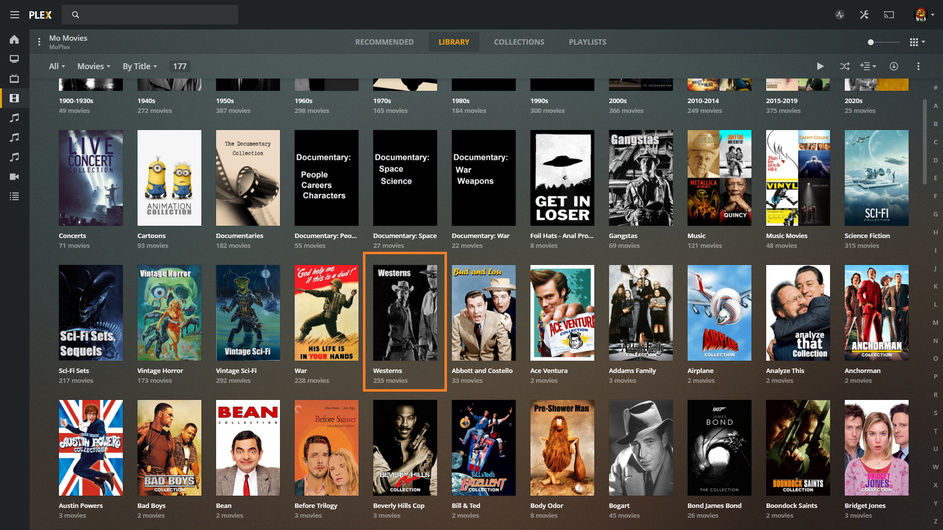Open the Westerns collection poster

click(x=405, y=313)
